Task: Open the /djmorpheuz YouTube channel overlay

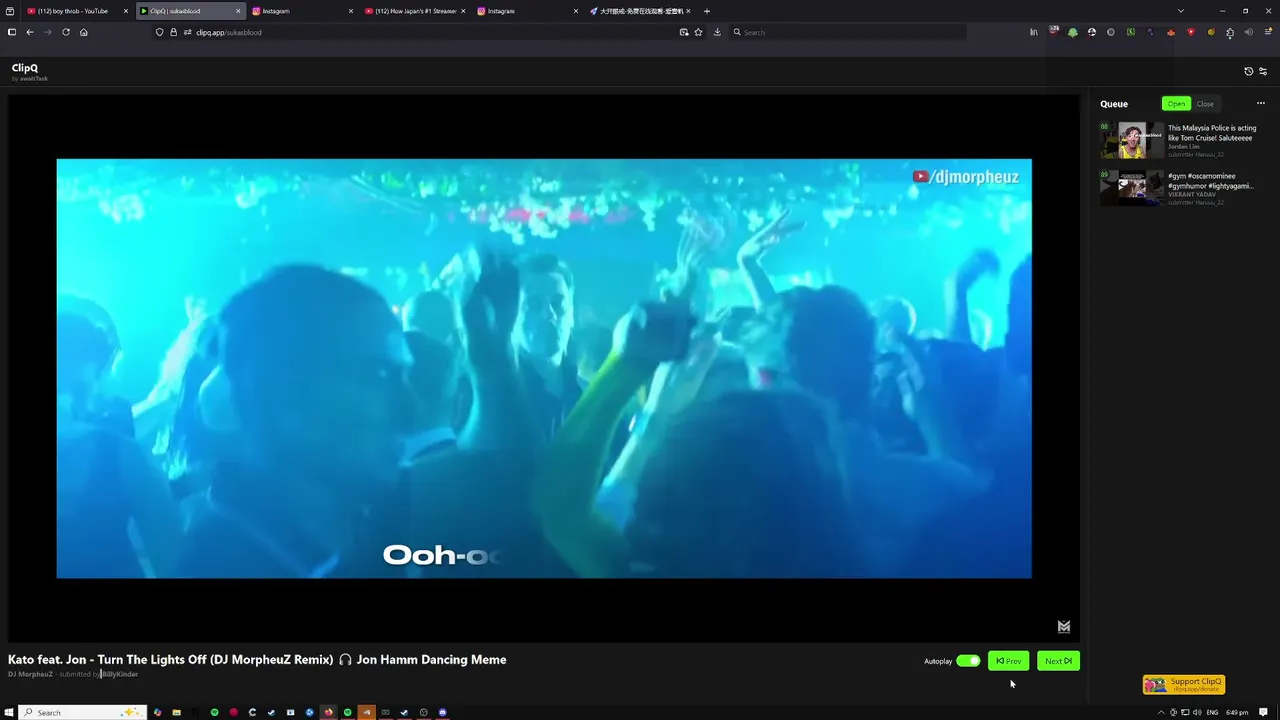Action: [x=966, y=177]
